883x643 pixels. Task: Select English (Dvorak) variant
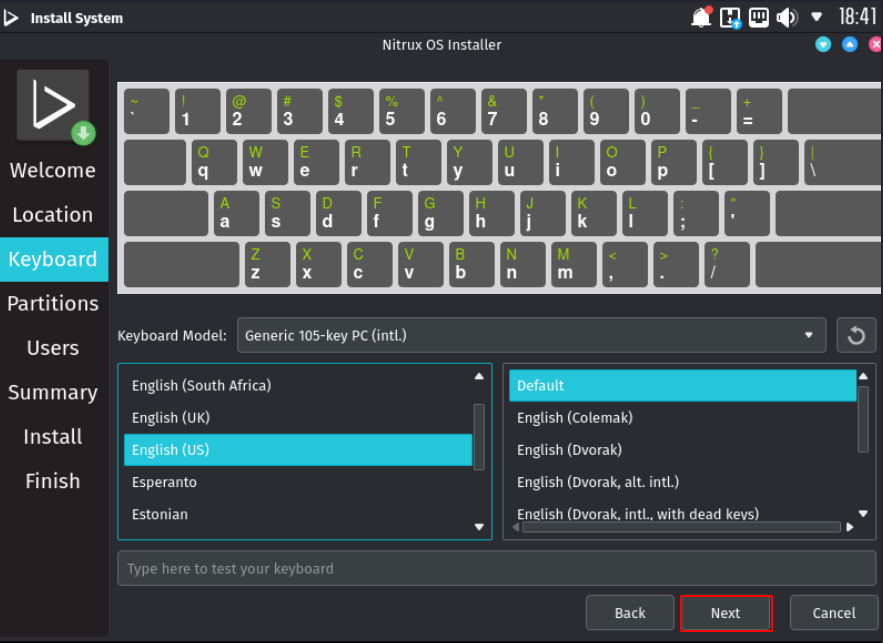click(x=683, y=450)
